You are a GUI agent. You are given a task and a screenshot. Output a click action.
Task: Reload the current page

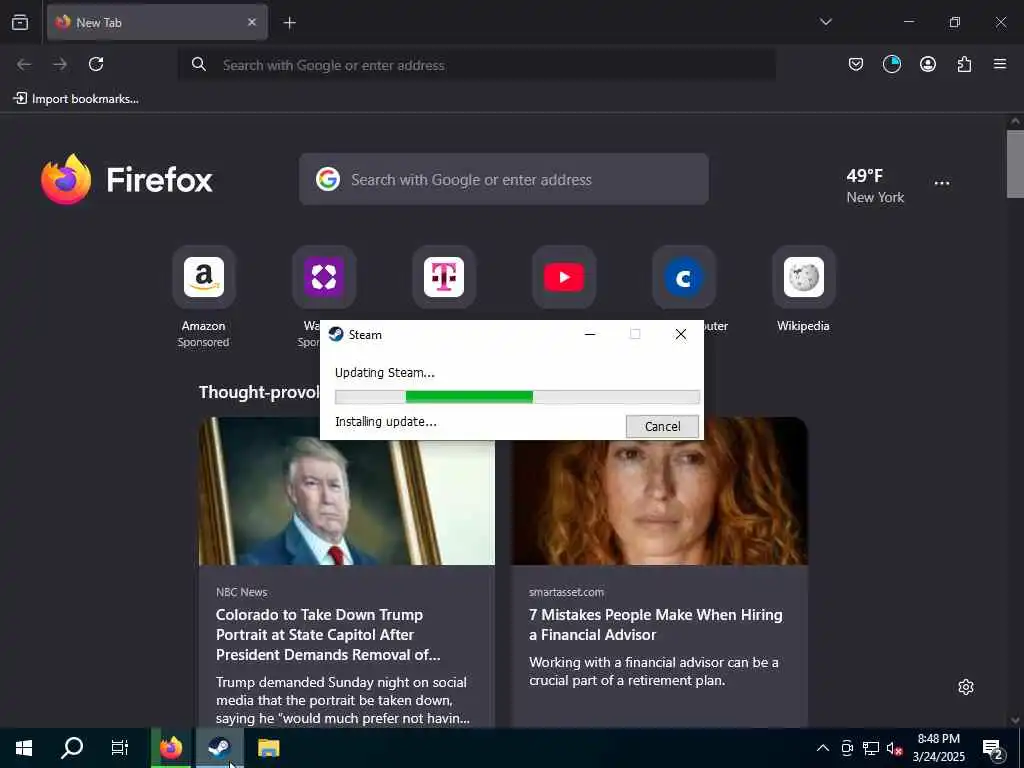click(96, 64)
